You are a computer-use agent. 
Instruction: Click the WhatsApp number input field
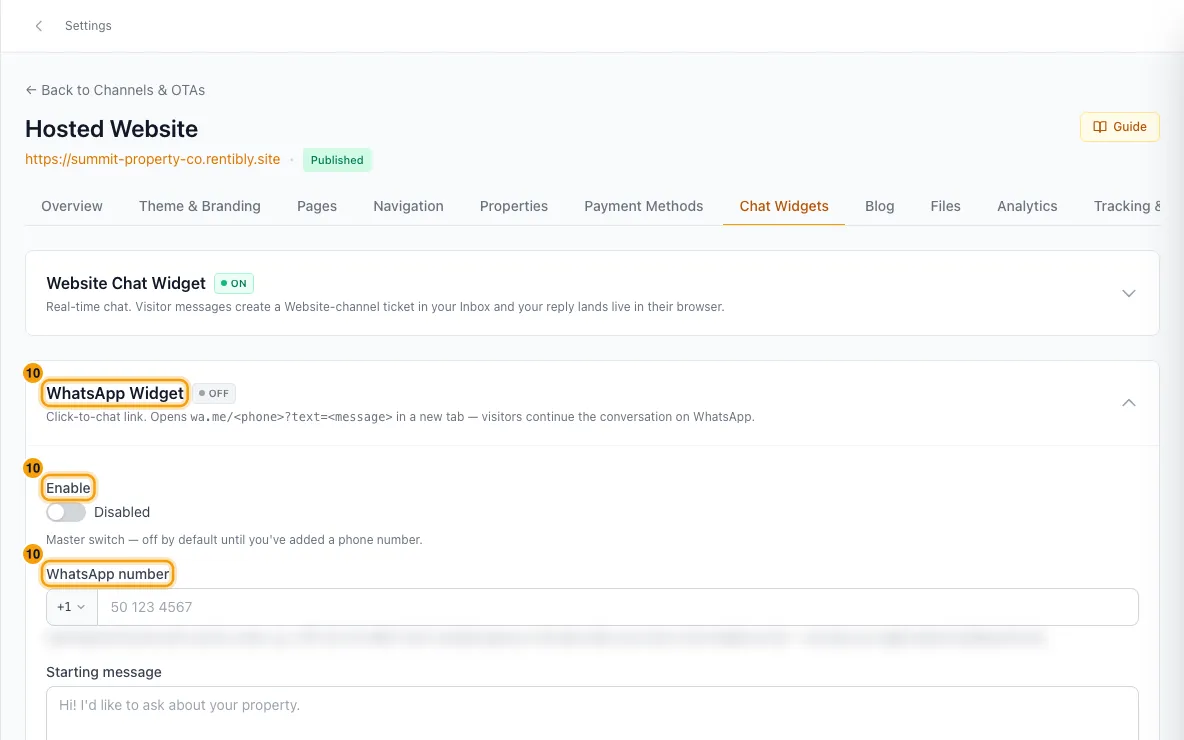[x=618, y=607]
